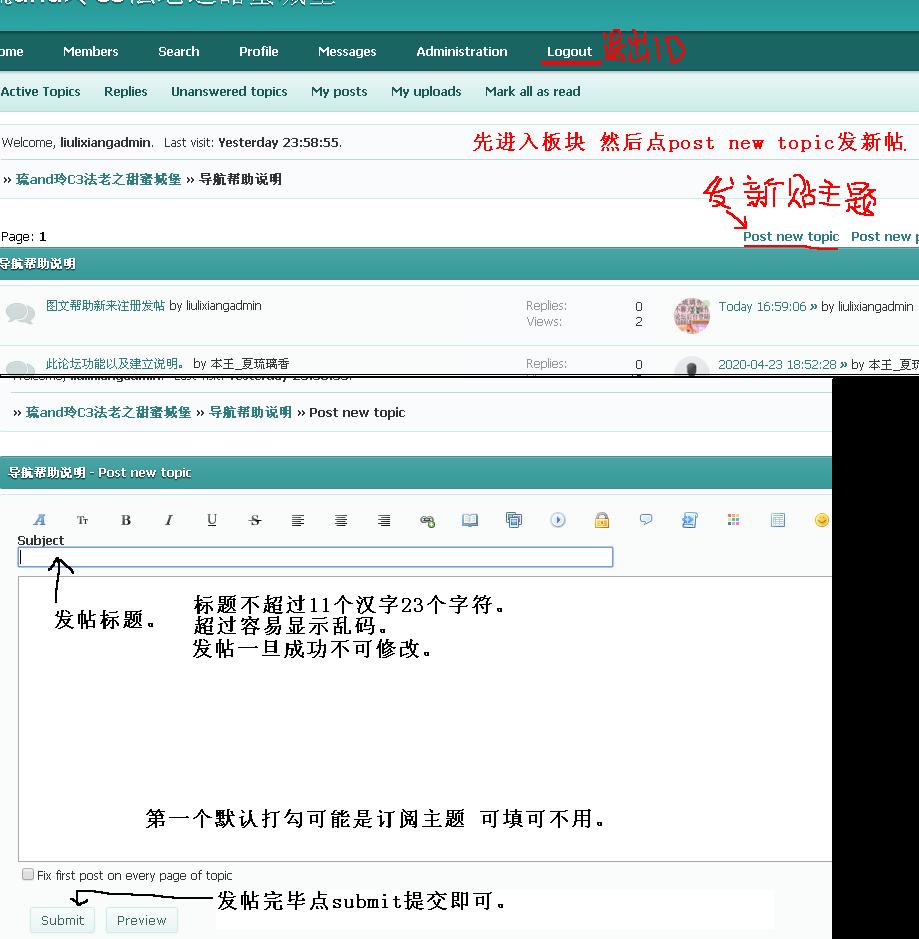
Task: Open Active Topics link
Action: 40,92
